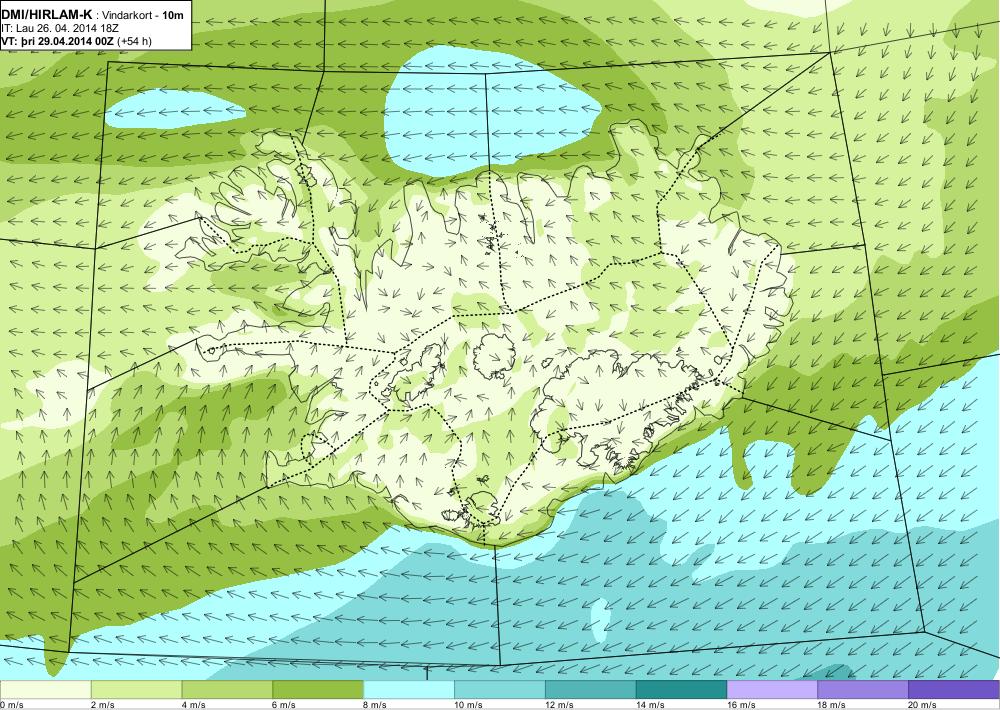Pick the dark green 6–8 m/s legend swatch

318,690
